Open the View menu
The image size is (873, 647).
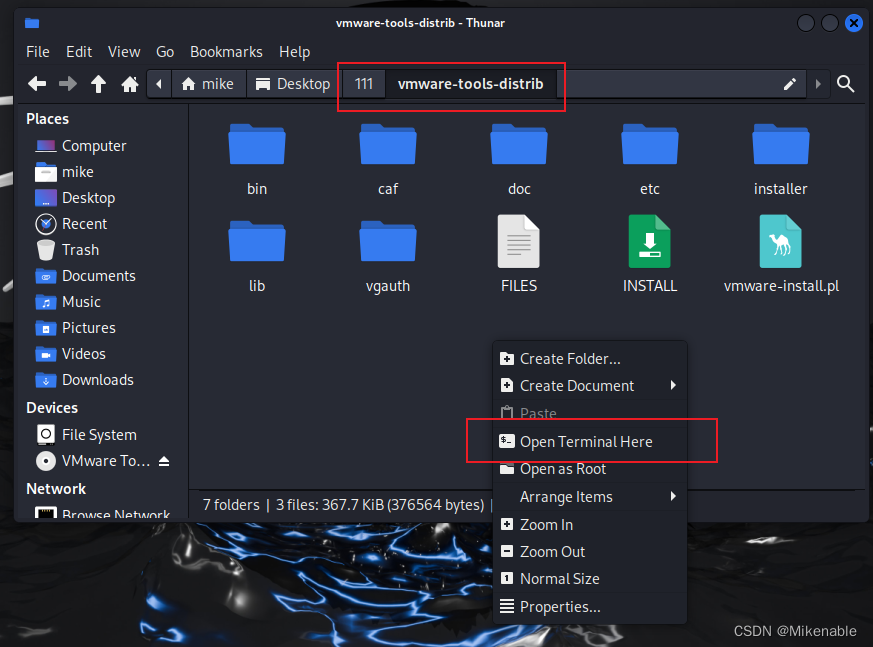click(x=124, y=52)
